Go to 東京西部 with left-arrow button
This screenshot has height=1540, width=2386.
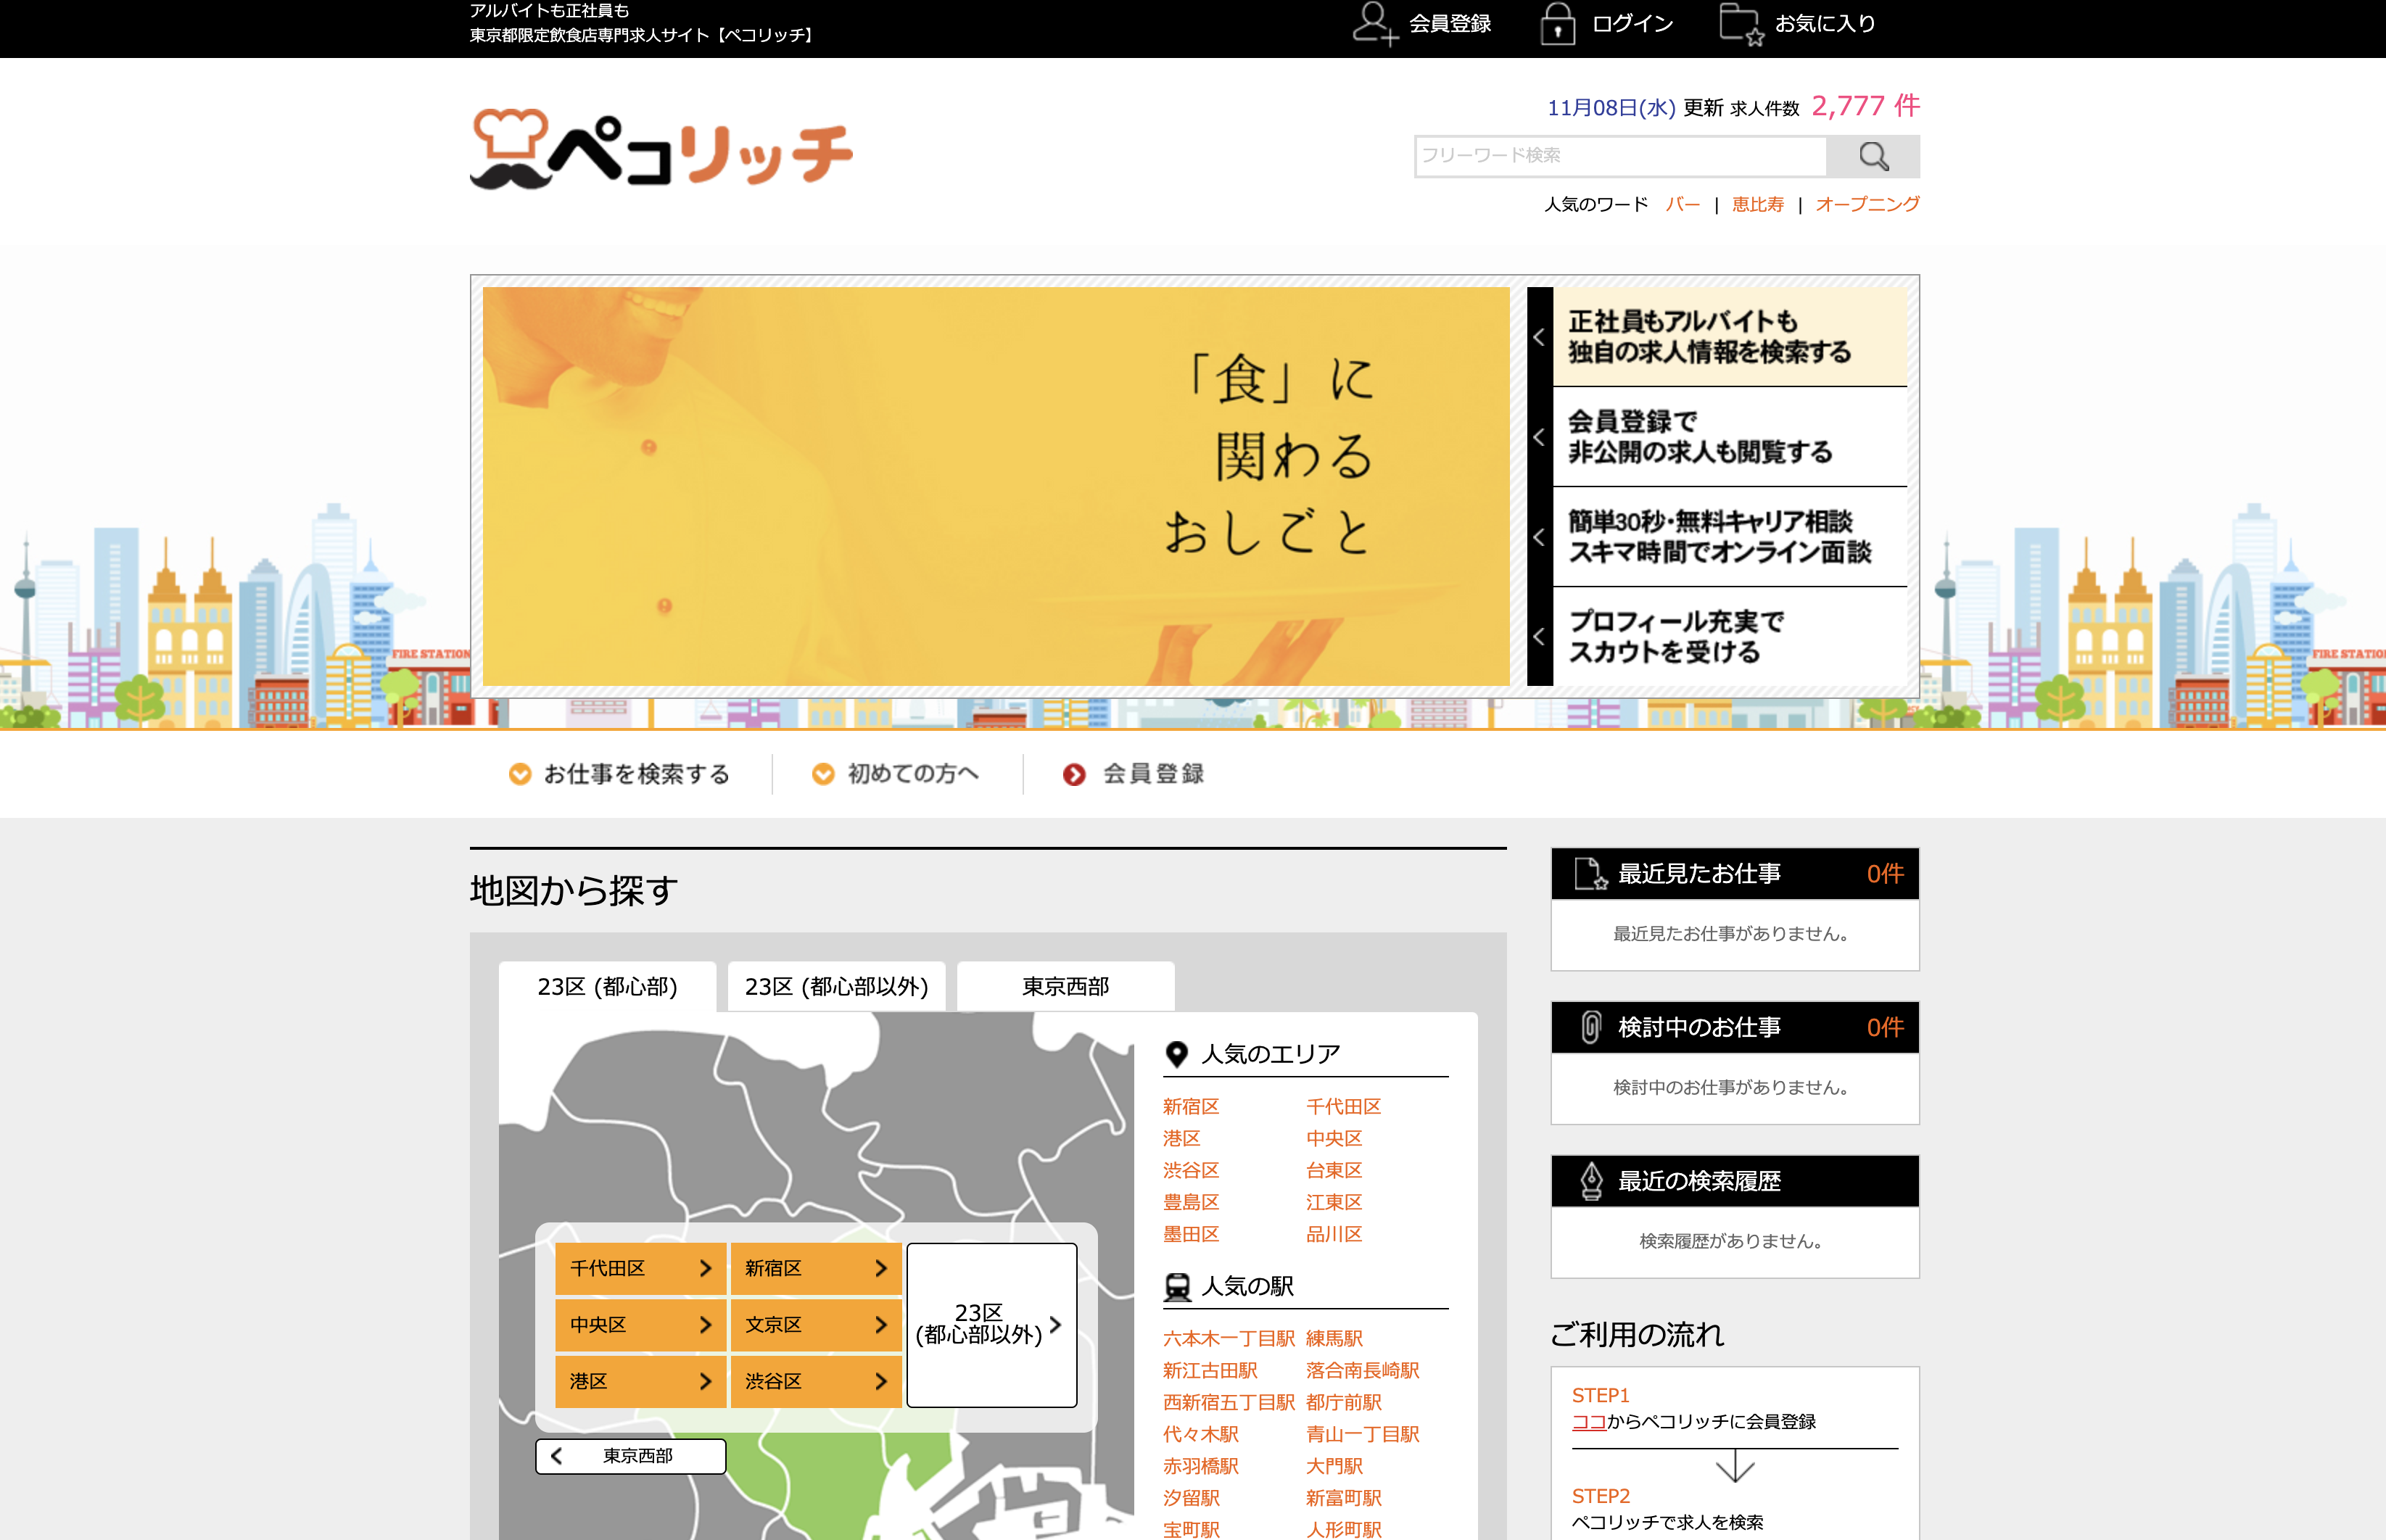630,1456
